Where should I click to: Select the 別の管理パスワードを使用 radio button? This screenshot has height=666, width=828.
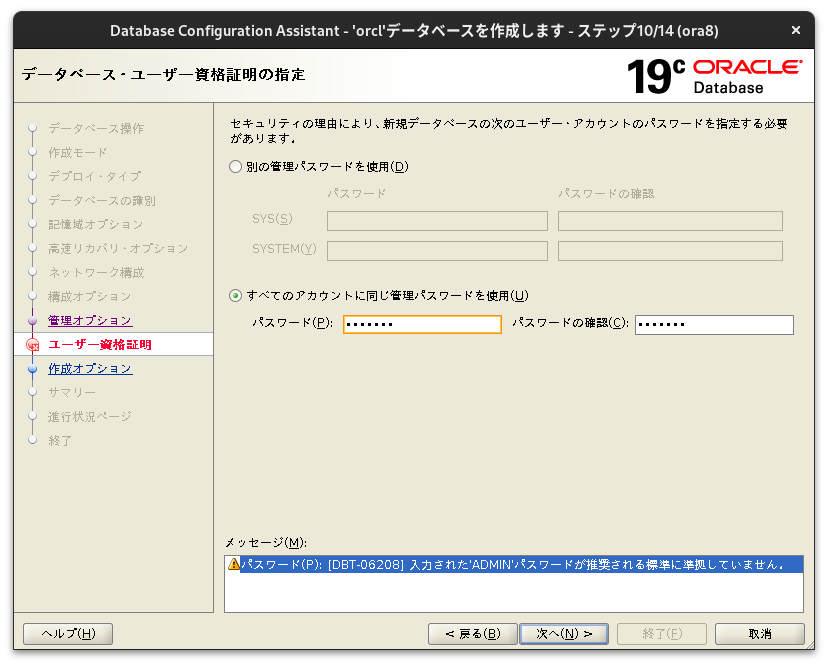click(x=233, y=167)
